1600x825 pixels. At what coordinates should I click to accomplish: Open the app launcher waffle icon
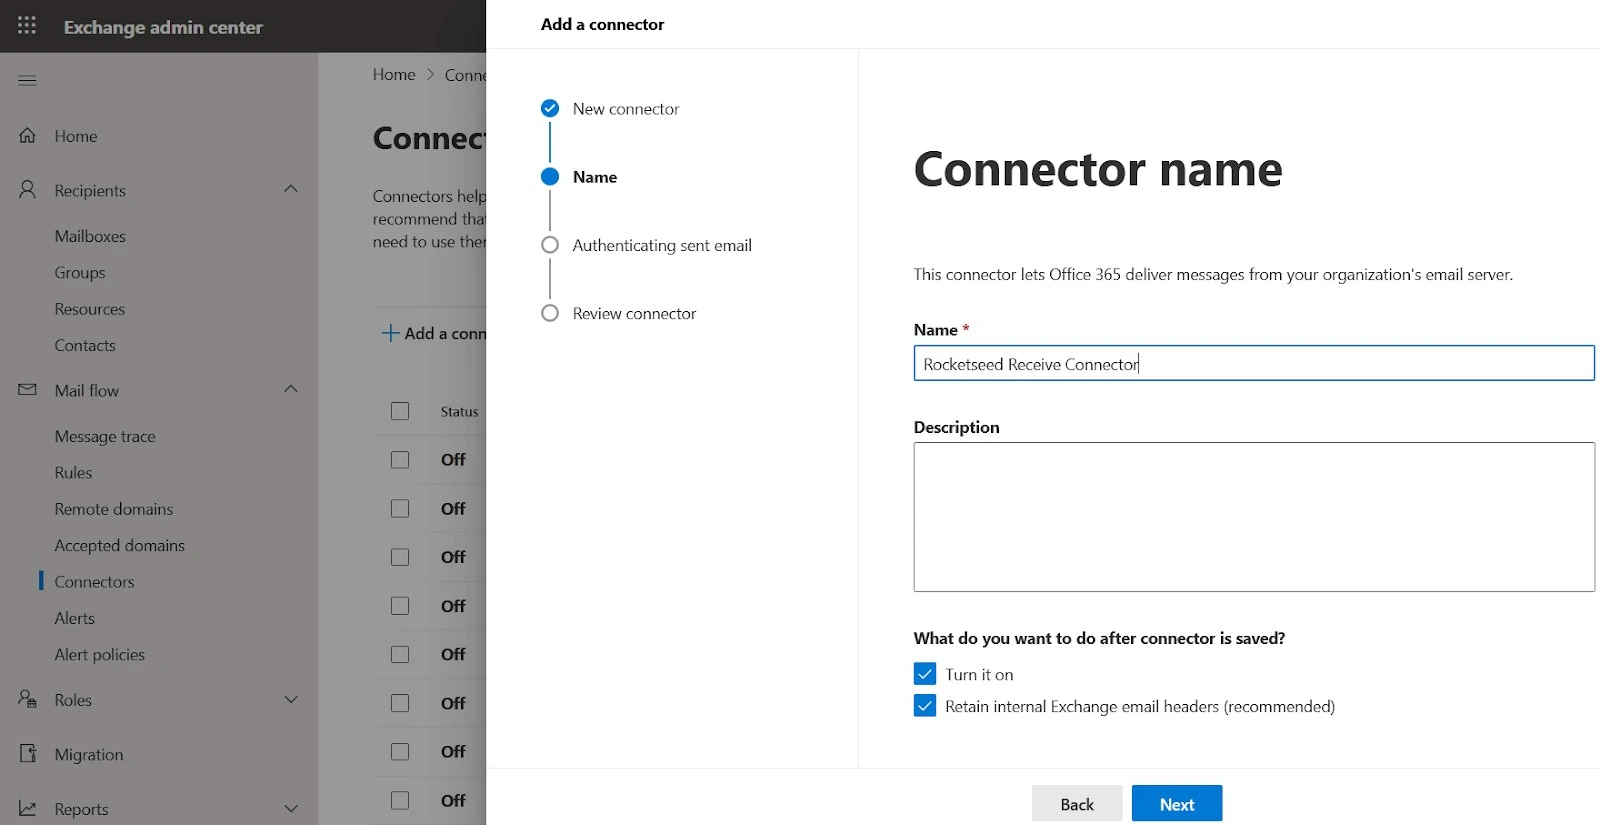(27, 26)
